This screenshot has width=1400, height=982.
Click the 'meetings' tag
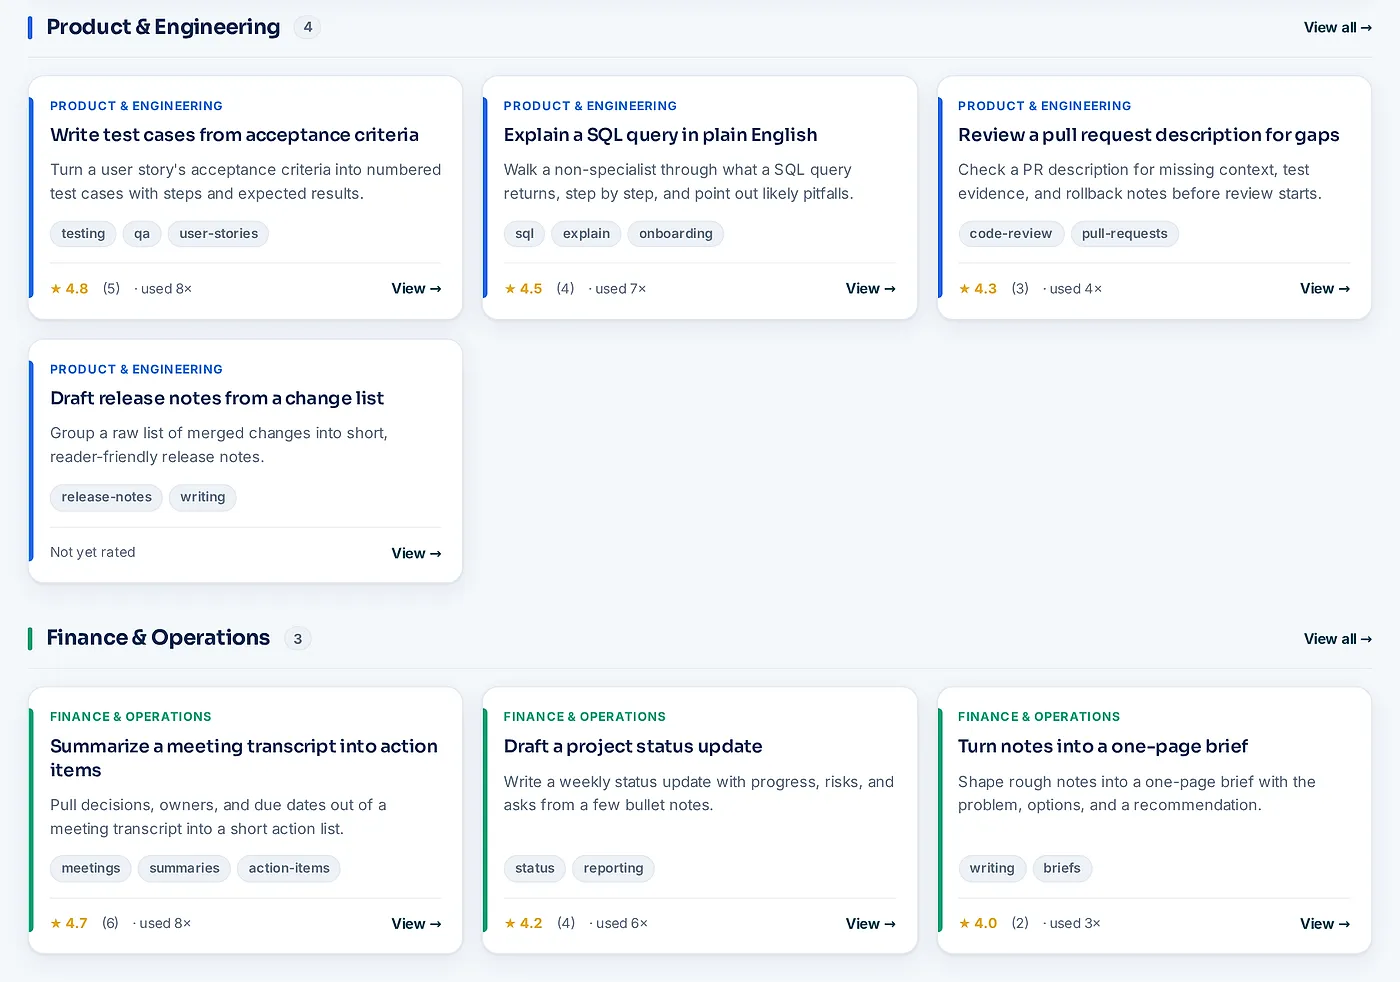(91, 869)
